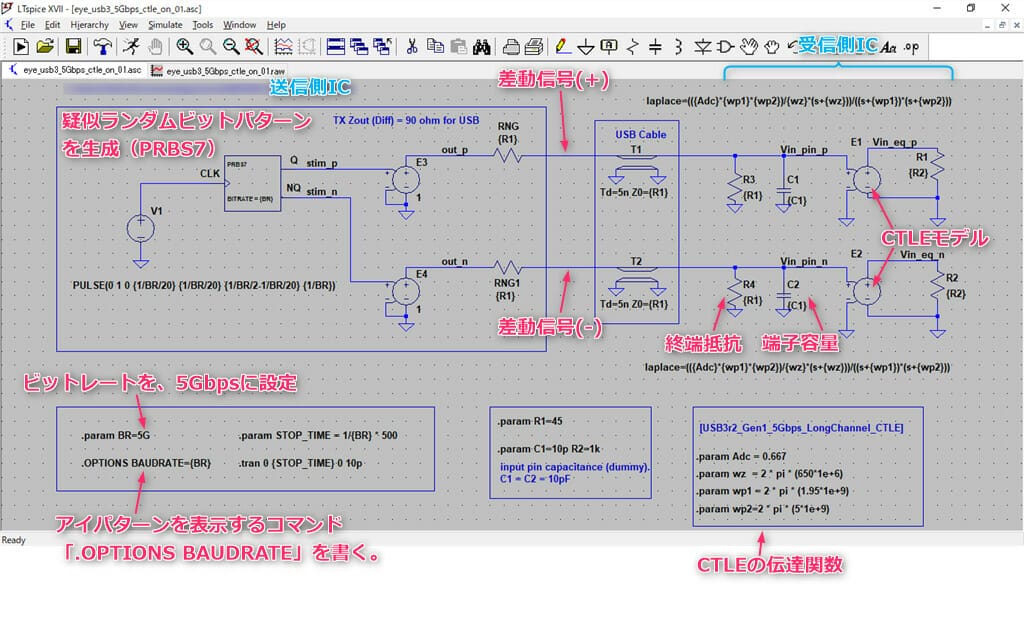Add a text annotation with Aa tool
The width and height of the screenshot is (1024, 620).
[887, 45]
